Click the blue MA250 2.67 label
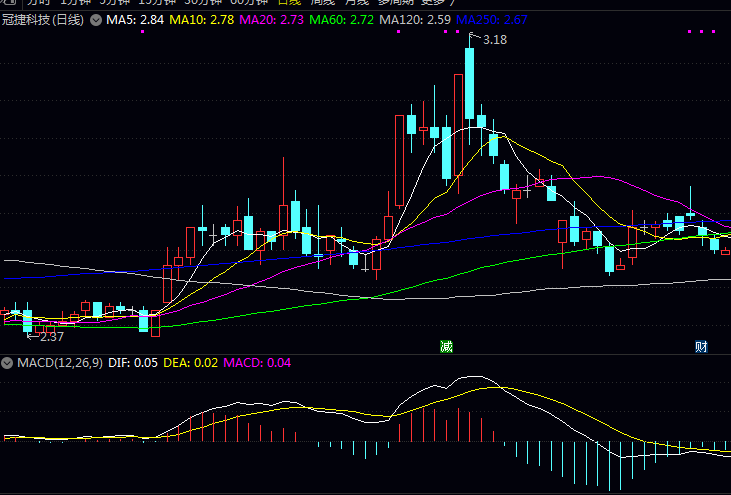Image resolution: width=731 pixels, height=495 pixels. click(492, 20)
